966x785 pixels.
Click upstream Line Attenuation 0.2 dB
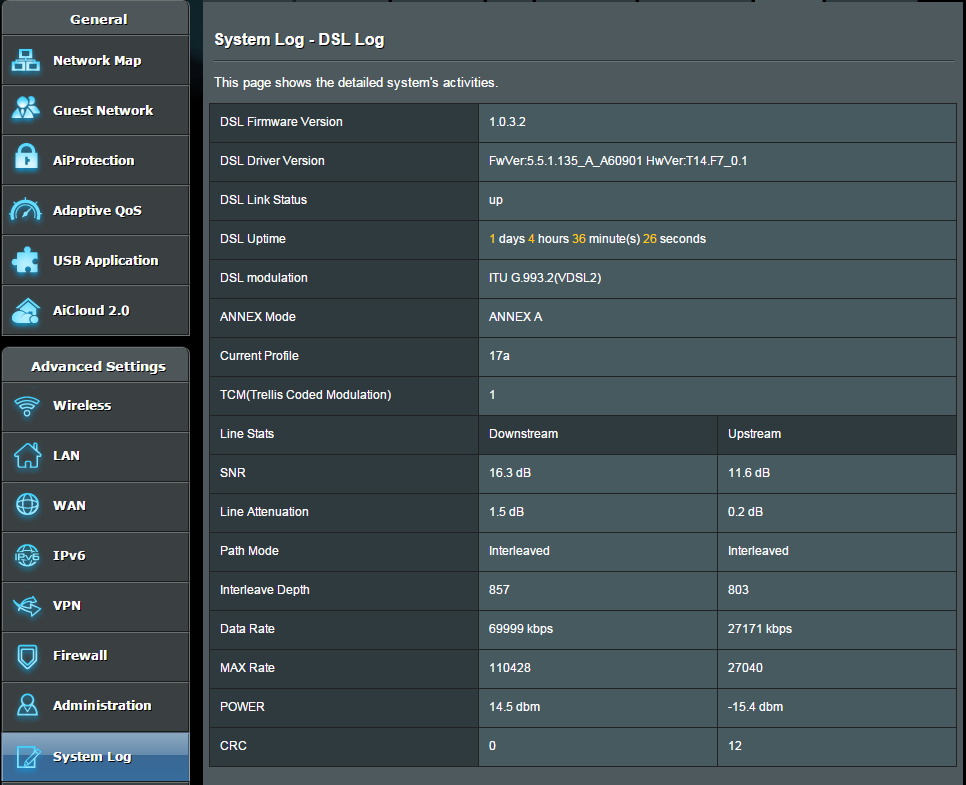[745, 512]
